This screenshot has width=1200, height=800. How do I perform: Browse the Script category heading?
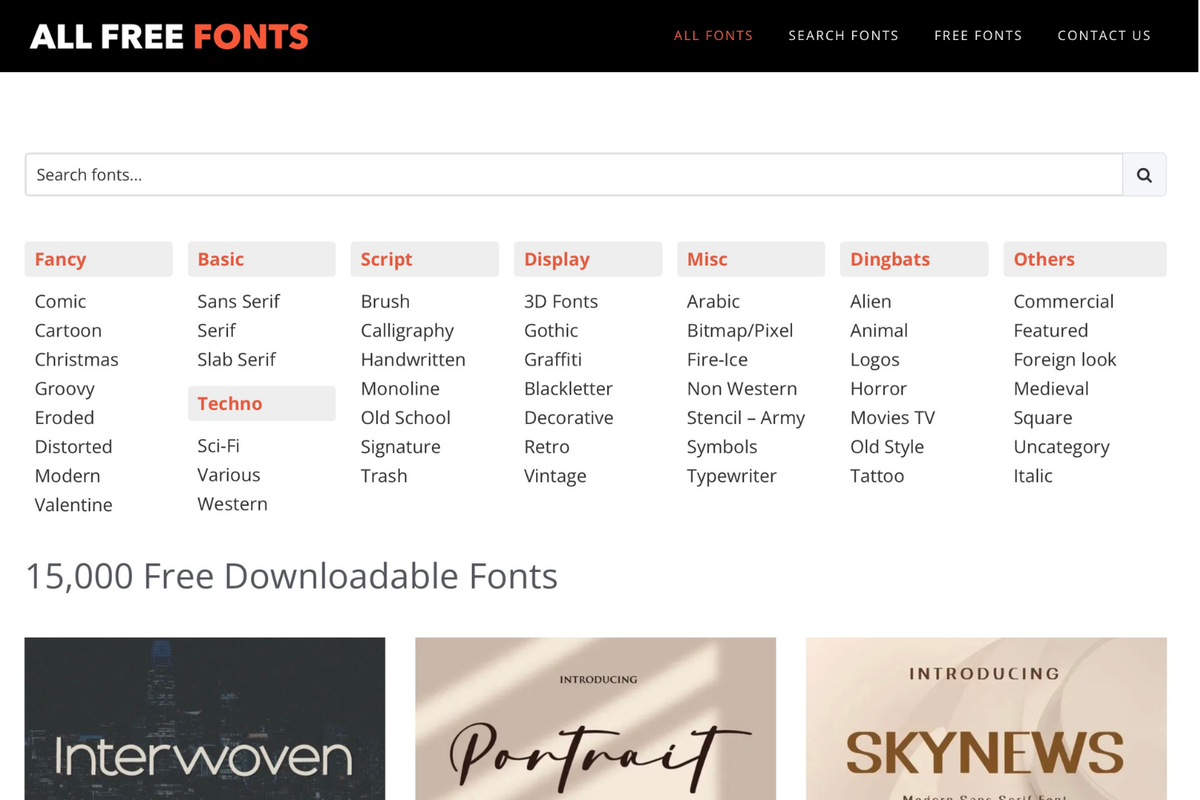[386, 259]
